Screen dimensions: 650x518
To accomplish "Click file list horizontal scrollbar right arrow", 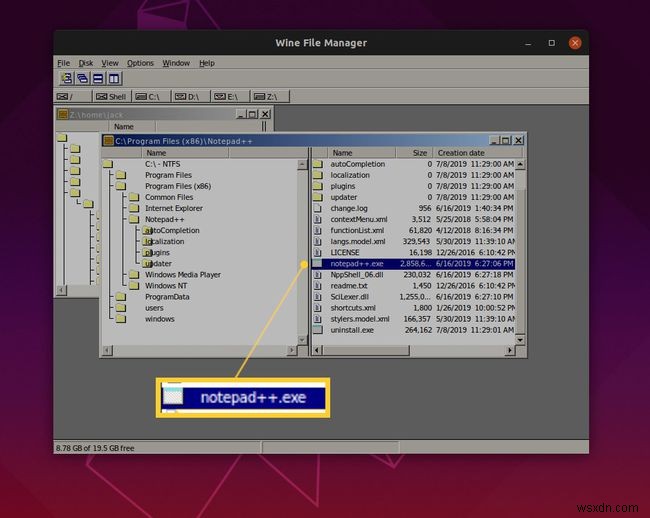I will (x=510, y=350).
